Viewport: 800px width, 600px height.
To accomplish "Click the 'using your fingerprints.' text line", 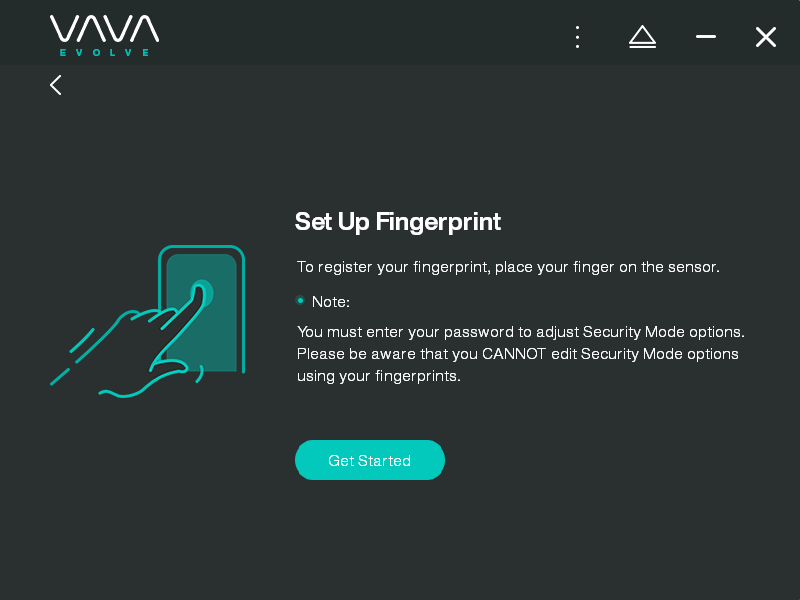I will pos(379,377).
